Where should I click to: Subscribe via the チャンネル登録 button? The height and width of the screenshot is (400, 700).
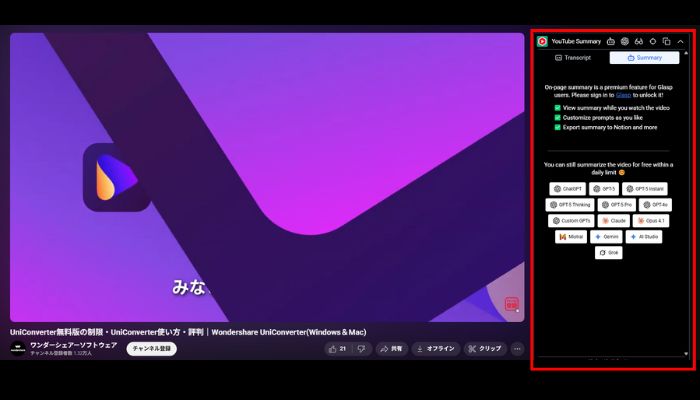click(152, 349)
